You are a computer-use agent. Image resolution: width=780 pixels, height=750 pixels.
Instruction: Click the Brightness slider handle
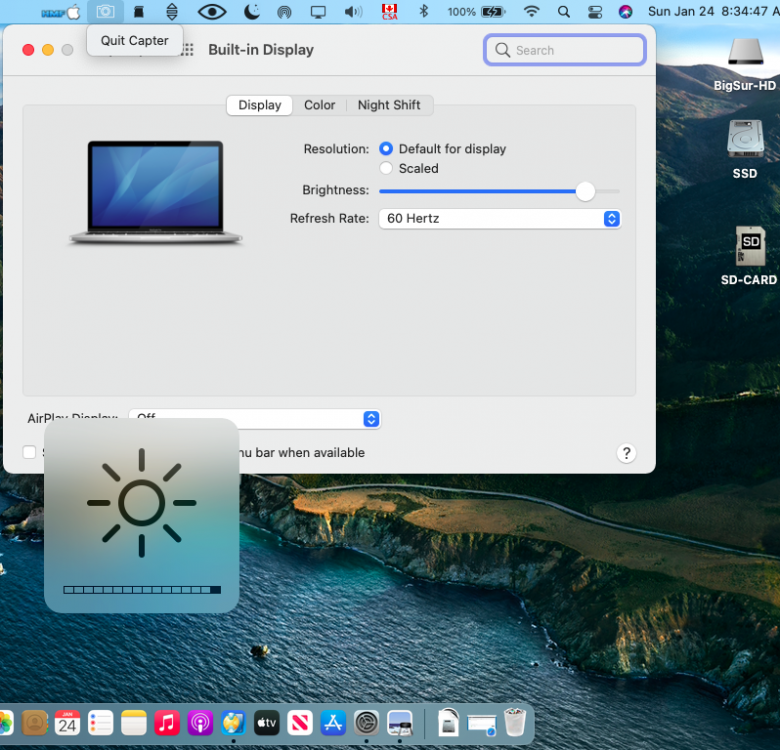click(585, 191)
